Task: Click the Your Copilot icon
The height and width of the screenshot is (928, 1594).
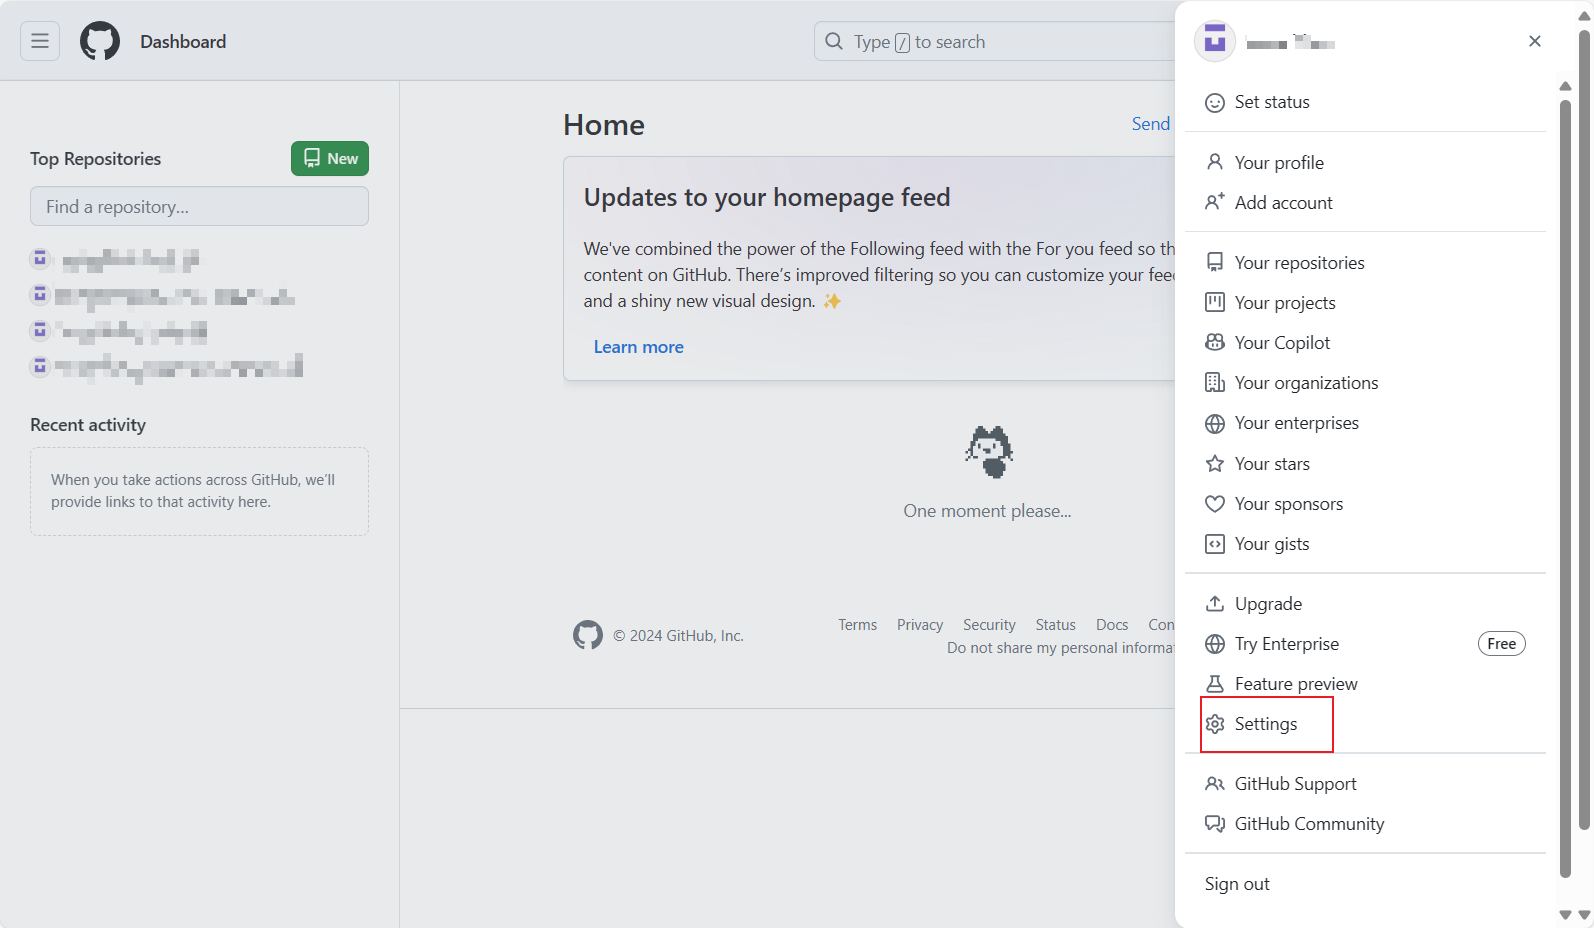Action: pyautogui.click(x=1215, y=343)
